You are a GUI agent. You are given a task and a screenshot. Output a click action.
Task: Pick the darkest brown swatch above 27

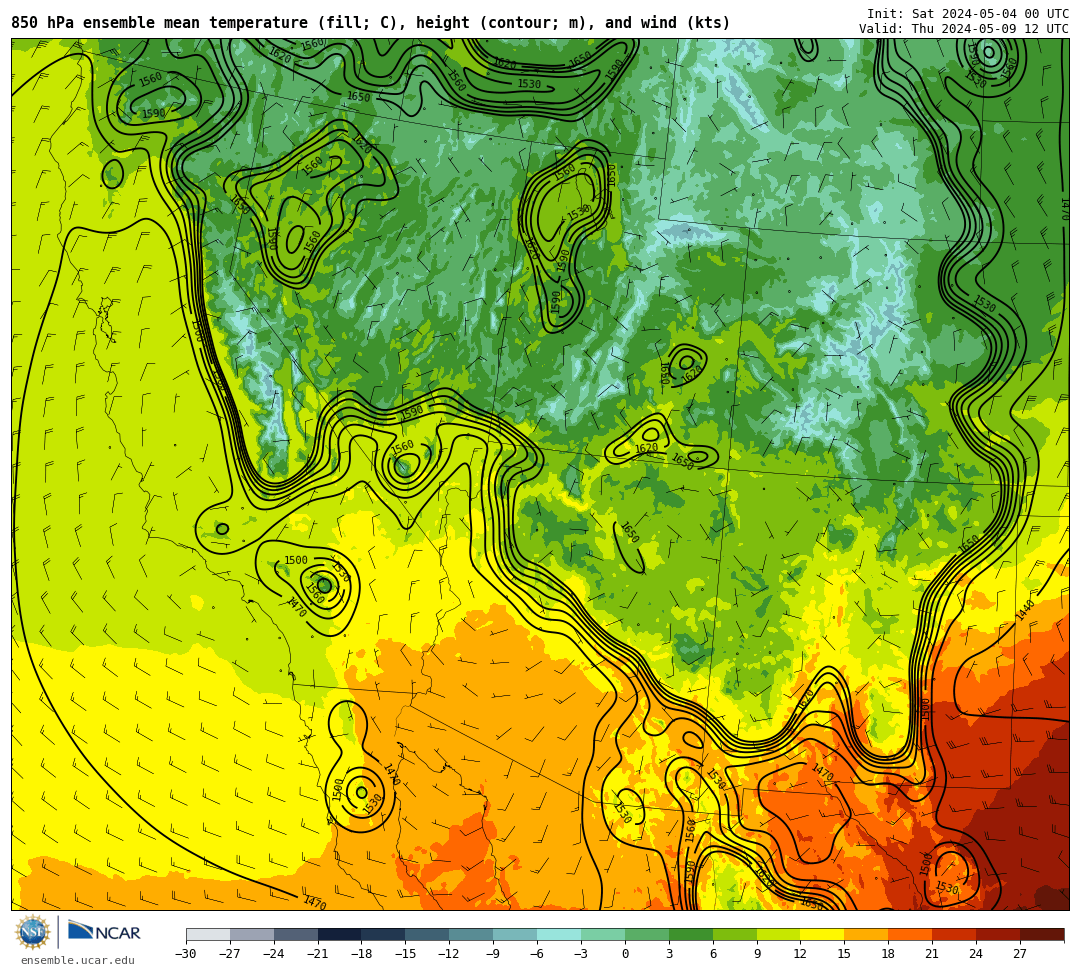point(1042,934)
